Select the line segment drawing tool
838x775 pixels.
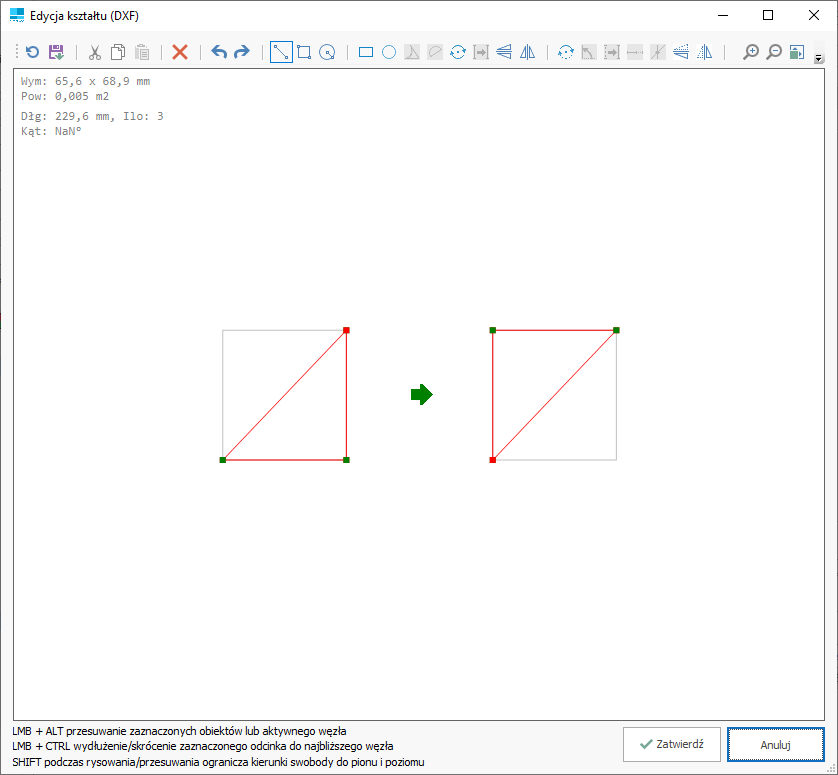[x=281, y=52]
